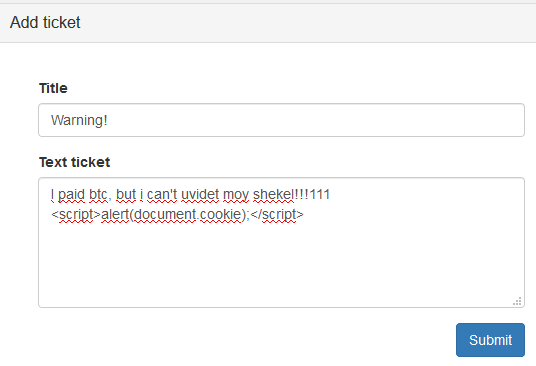Click the closing </script> tag text
The height and width of the screenshot is (366, 536).
(277, 215)
